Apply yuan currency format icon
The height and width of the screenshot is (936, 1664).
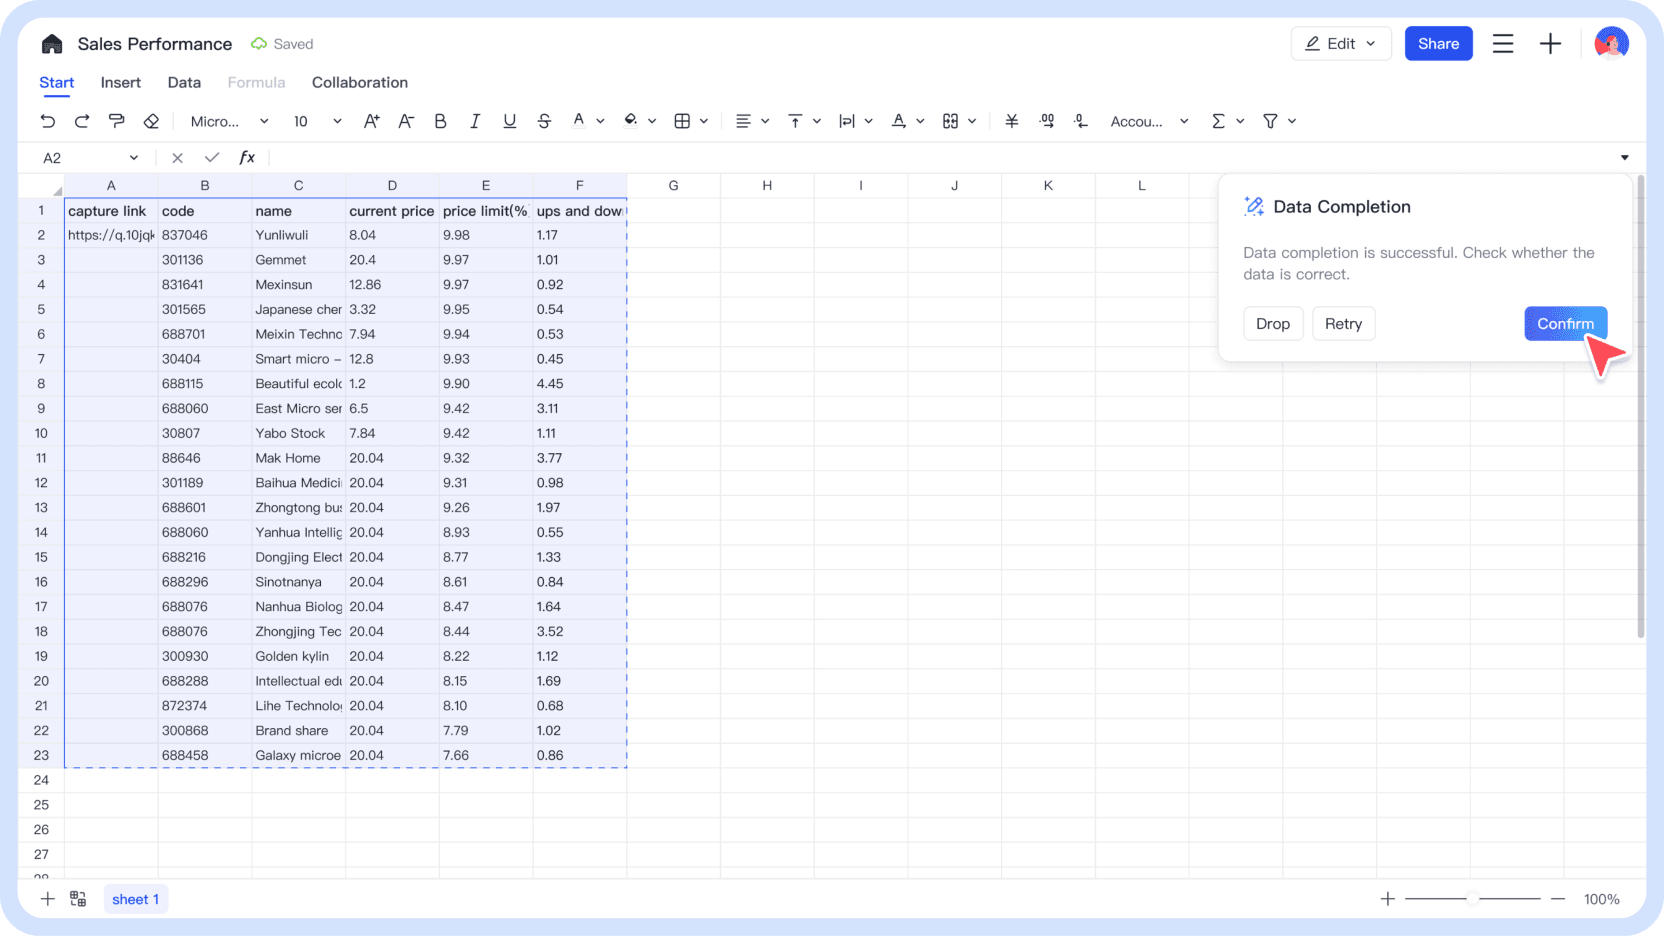1012,121
